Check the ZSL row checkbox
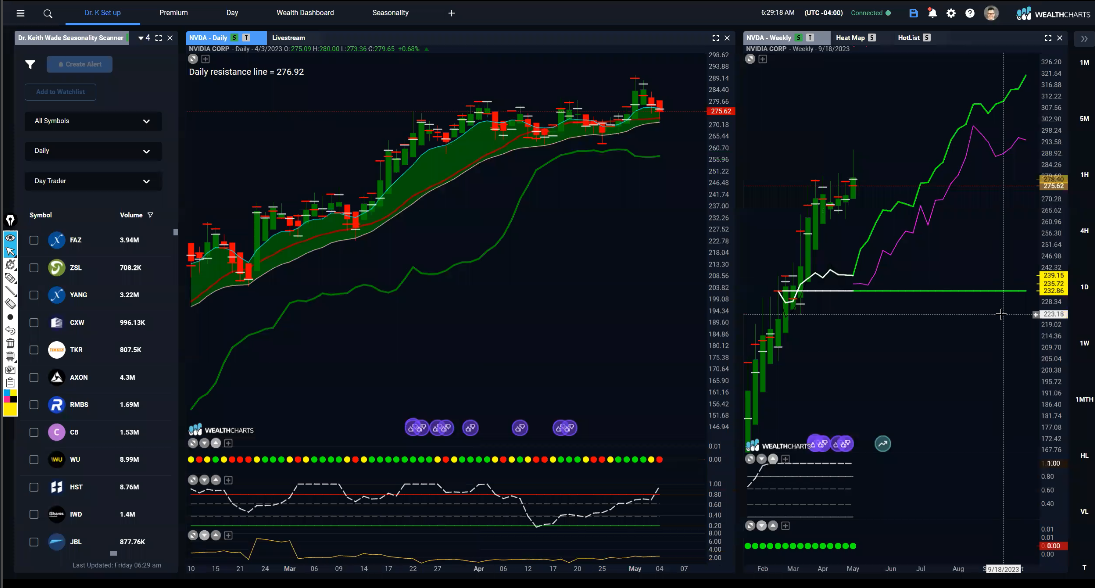1095x588 pixels. pyautogui.click(x=34, y=267)
